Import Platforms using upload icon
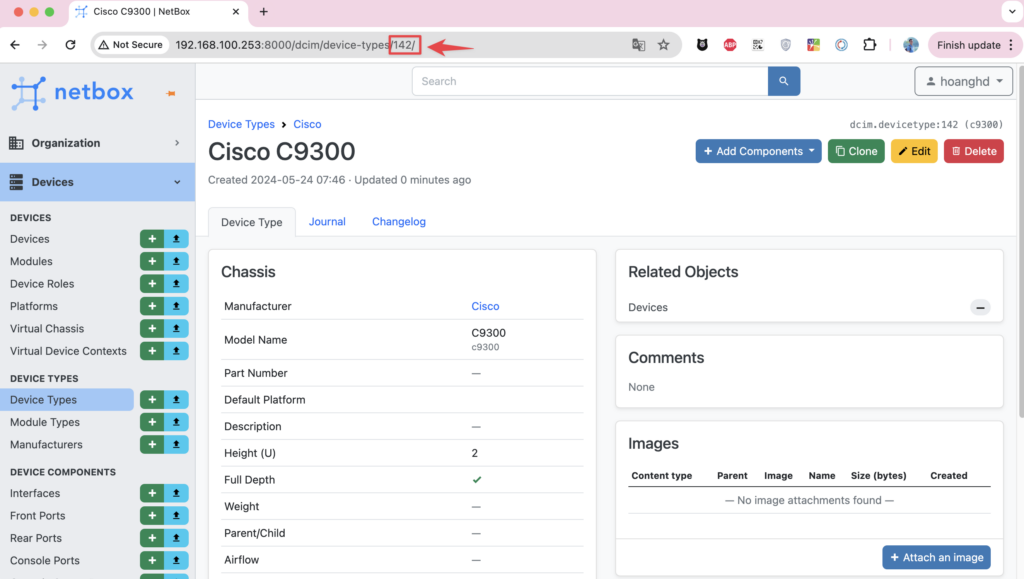The image size is (1024, 579). pyautogui.click(x=176, y=306)
